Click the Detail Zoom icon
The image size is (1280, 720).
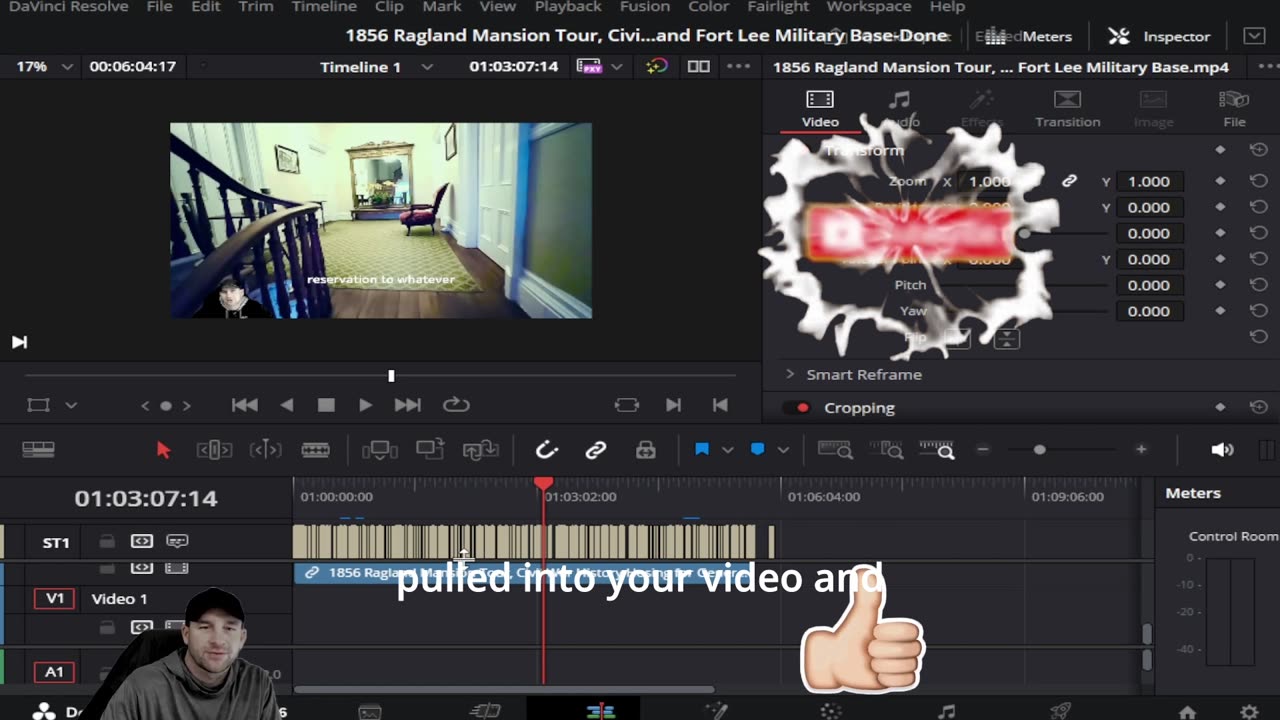[887, 450]
